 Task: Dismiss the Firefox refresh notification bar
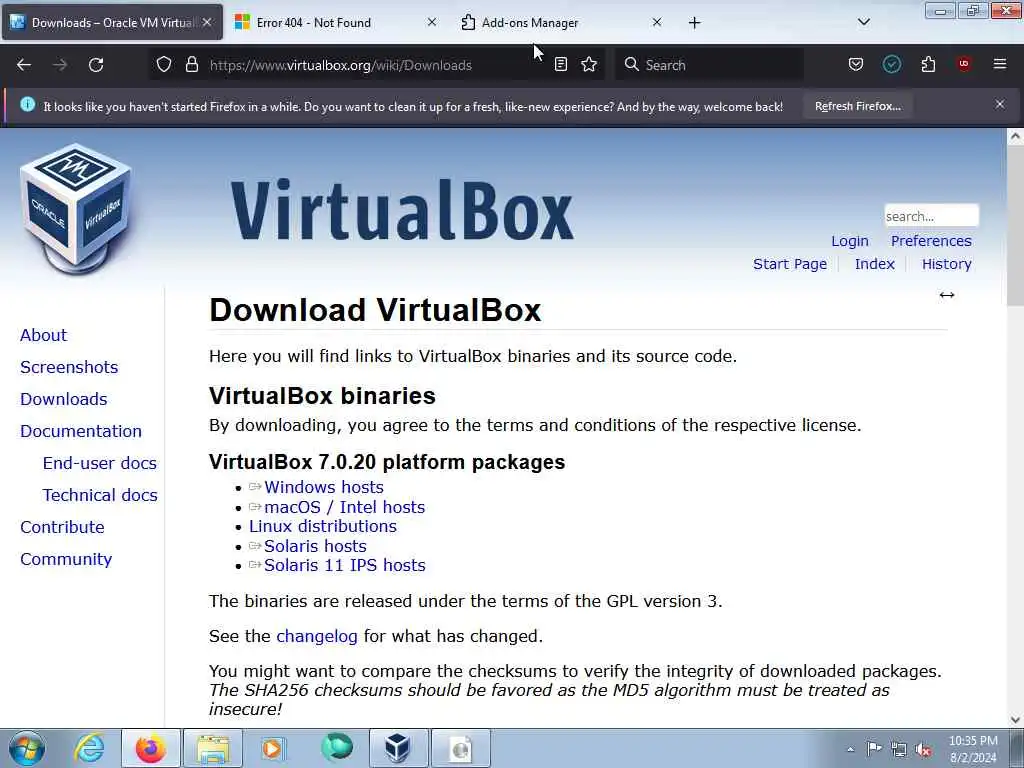point(1000,104)
